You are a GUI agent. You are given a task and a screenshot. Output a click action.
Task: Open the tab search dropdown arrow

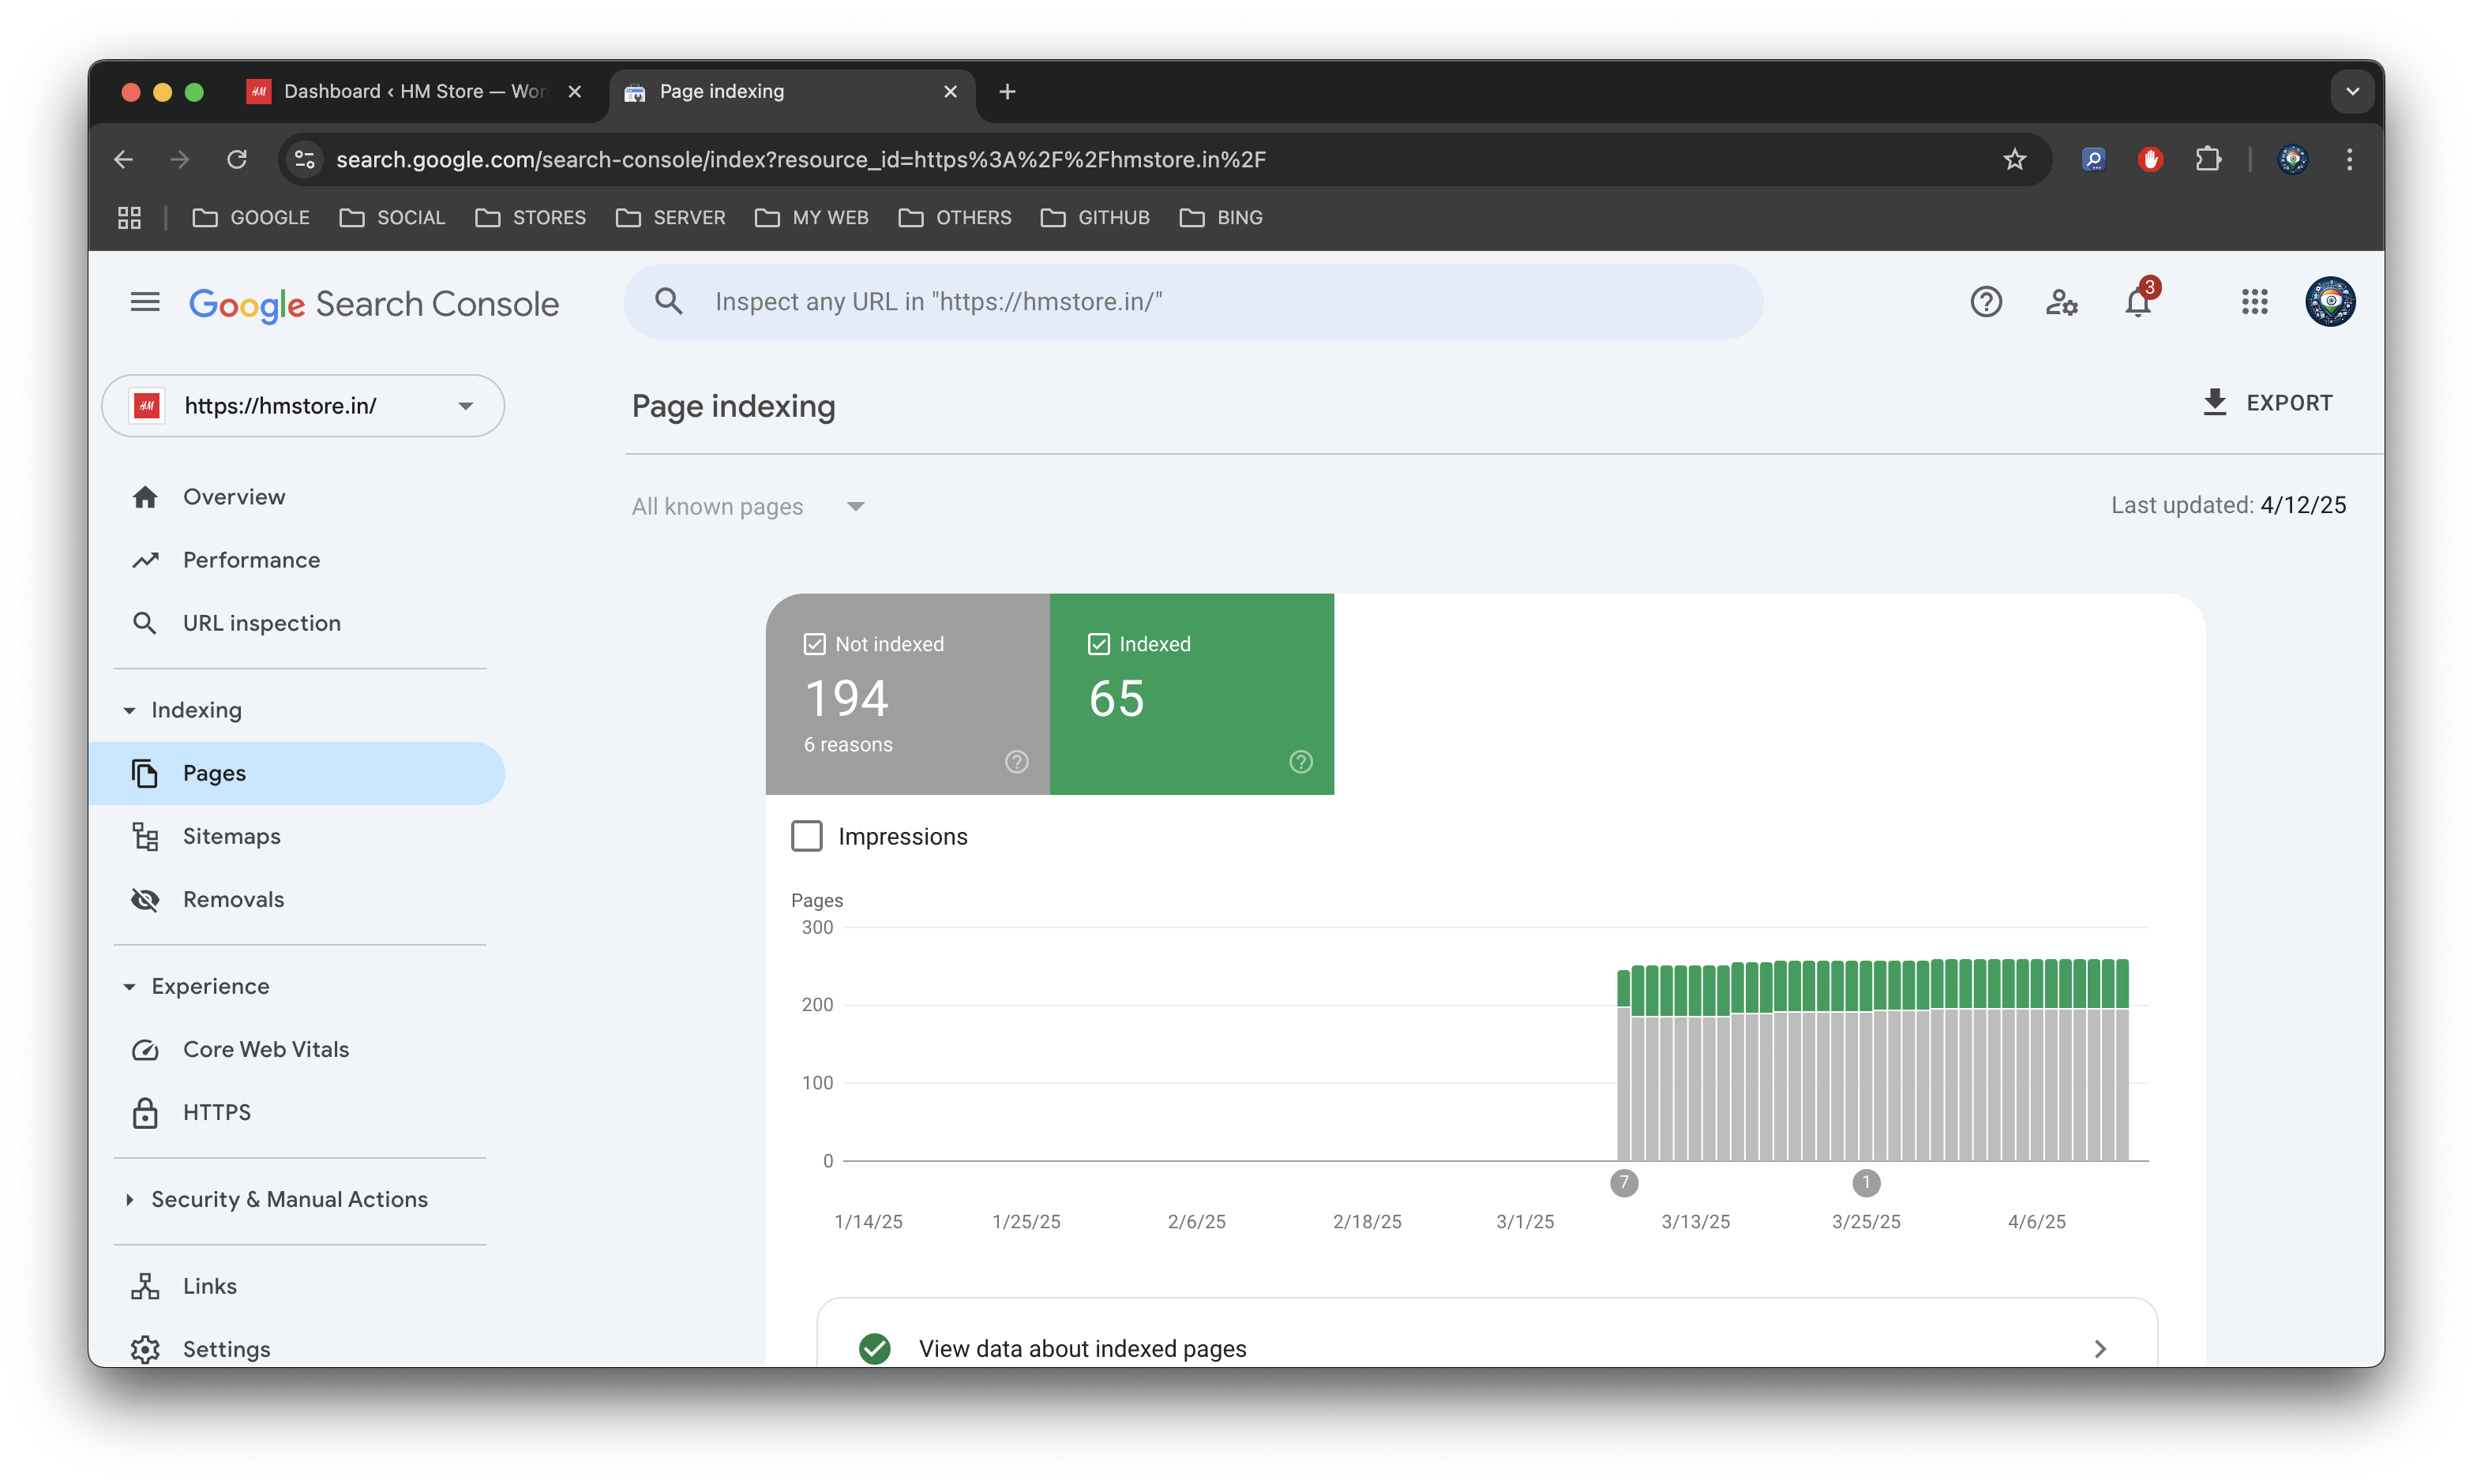click(2352, 92)
